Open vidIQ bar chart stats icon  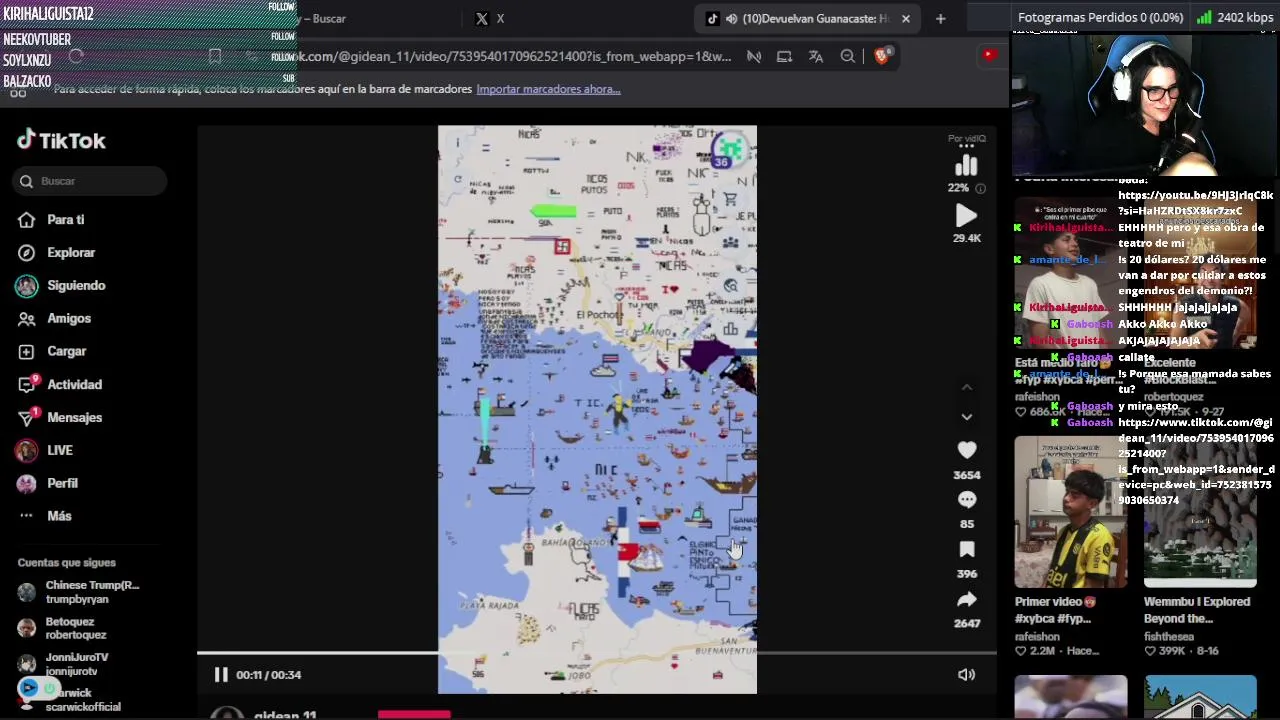966,166
